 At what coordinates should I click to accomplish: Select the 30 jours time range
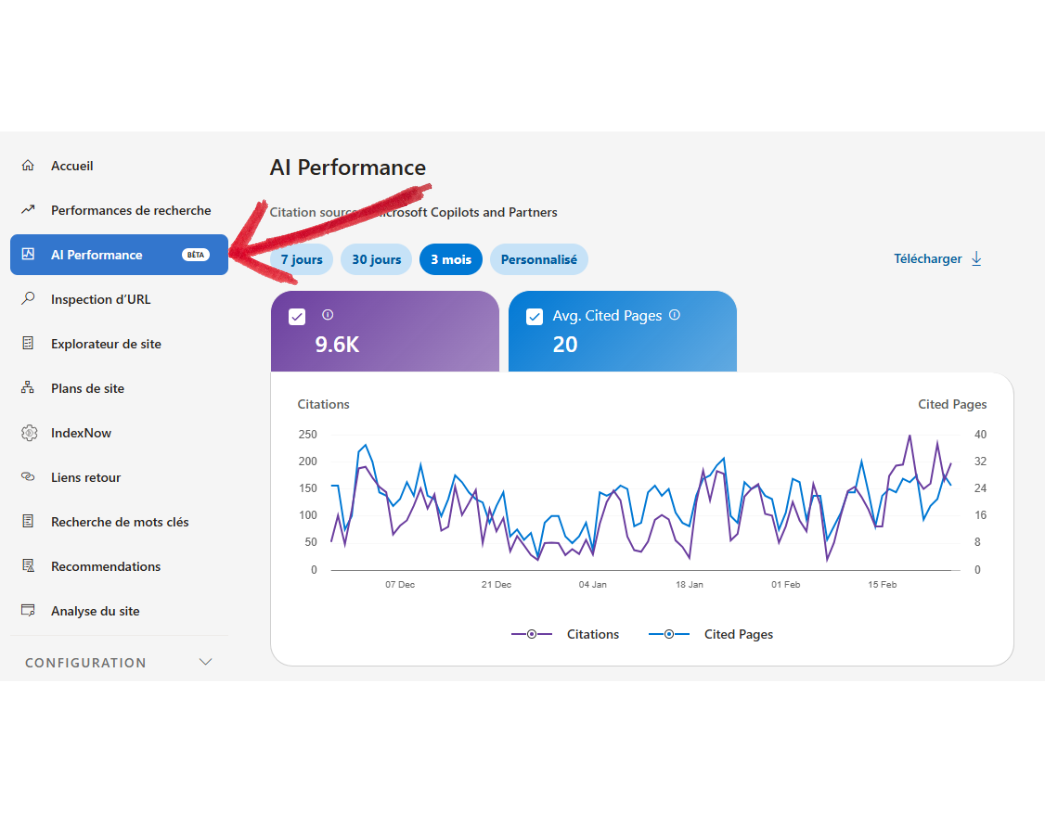[x=376, y=260]
